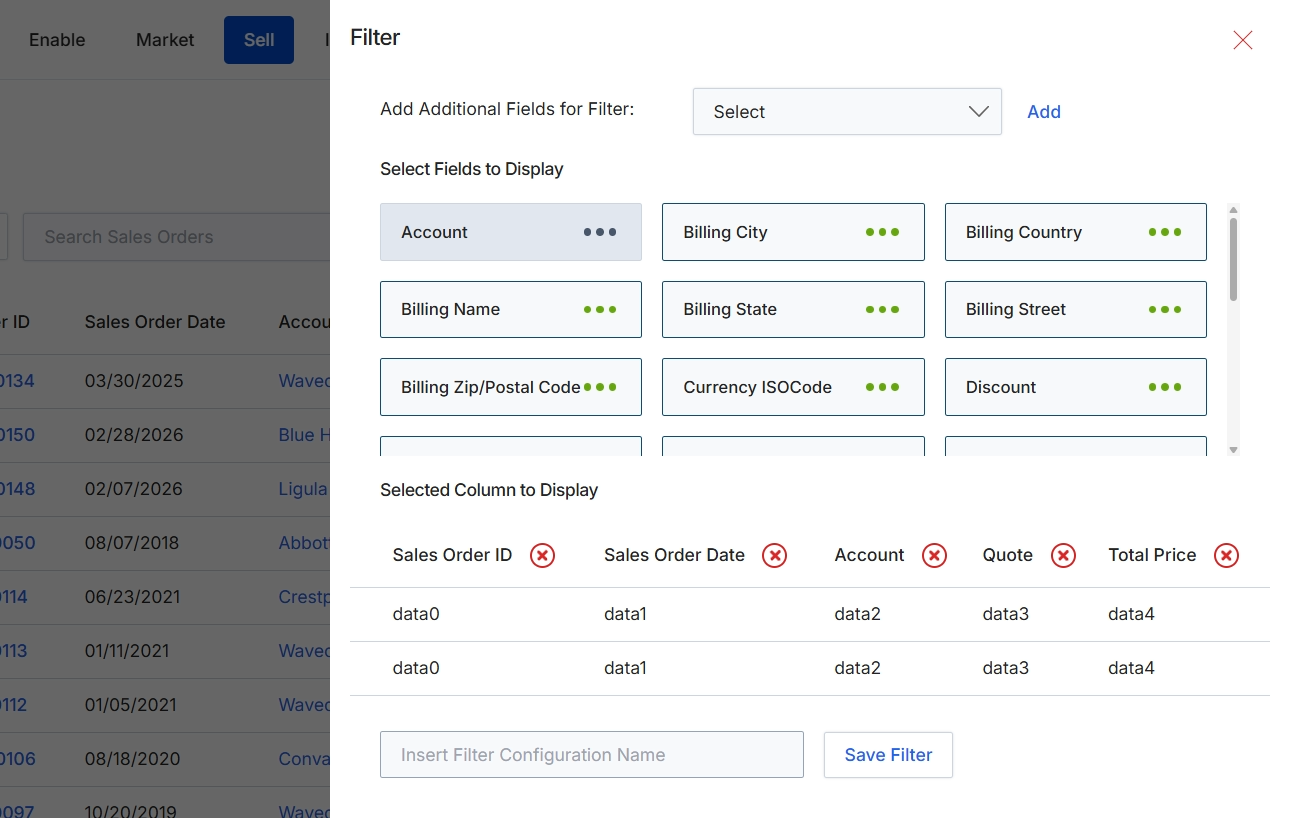Click the Sales Order Date column header
This screenshot has height=818, width=1290.
155,322
